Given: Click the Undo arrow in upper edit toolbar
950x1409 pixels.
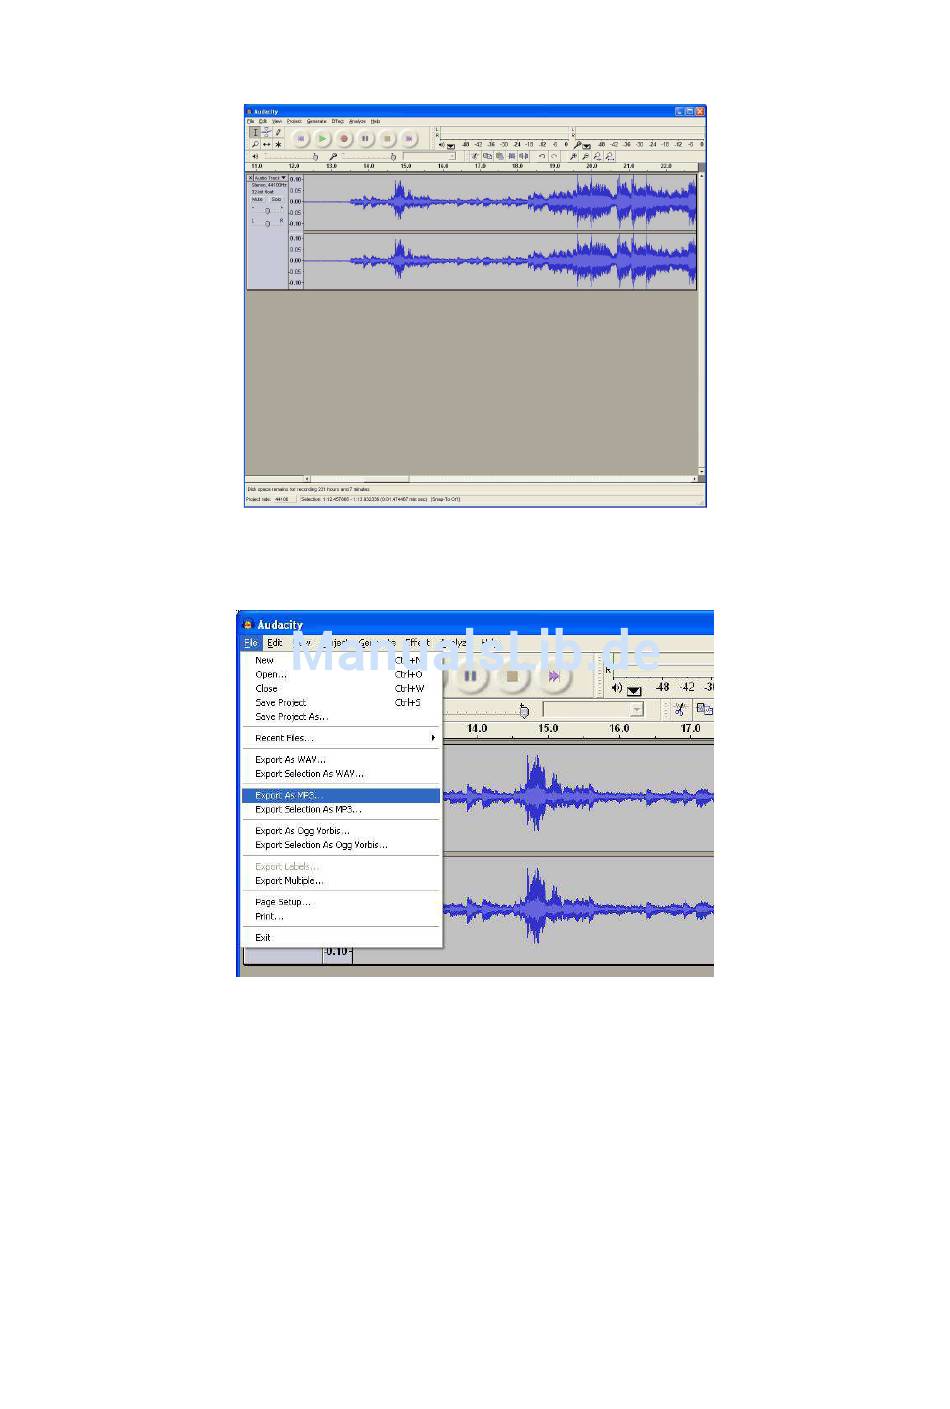Looking at the screenshot, I should [542, 156].
